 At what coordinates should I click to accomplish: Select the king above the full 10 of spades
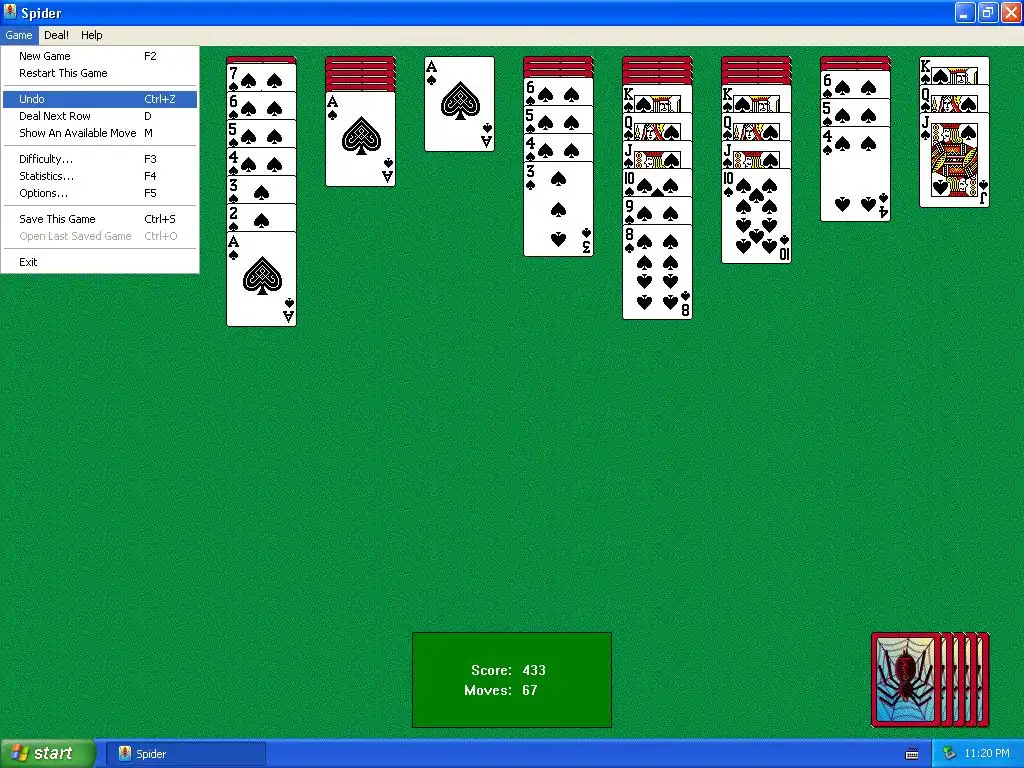(756, 99)
